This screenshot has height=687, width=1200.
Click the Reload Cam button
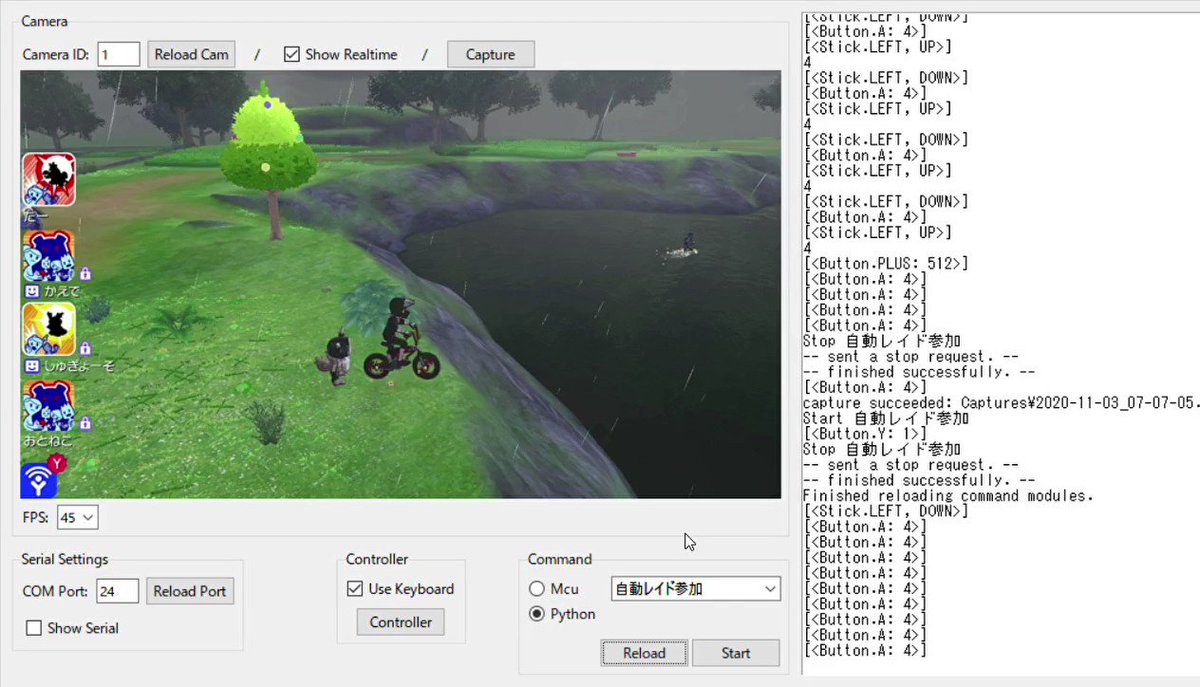pos(191,54)
